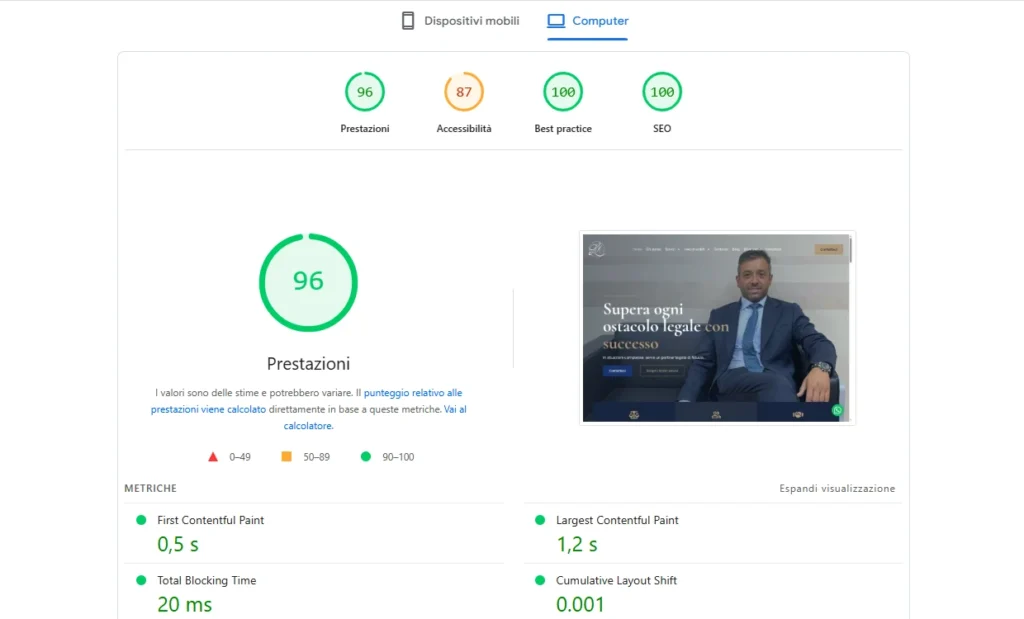The image size is (1024, 619).
Task: Click the red triangle 0–49 legend icon
Action: pos(213,457)
